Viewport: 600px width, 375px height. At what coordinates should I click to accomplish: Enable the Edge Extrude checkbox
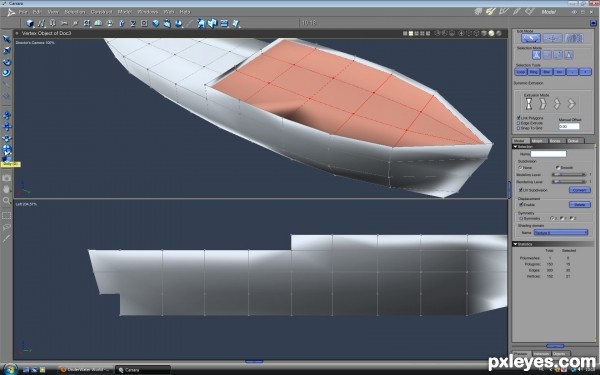click(x=518, y=123)
